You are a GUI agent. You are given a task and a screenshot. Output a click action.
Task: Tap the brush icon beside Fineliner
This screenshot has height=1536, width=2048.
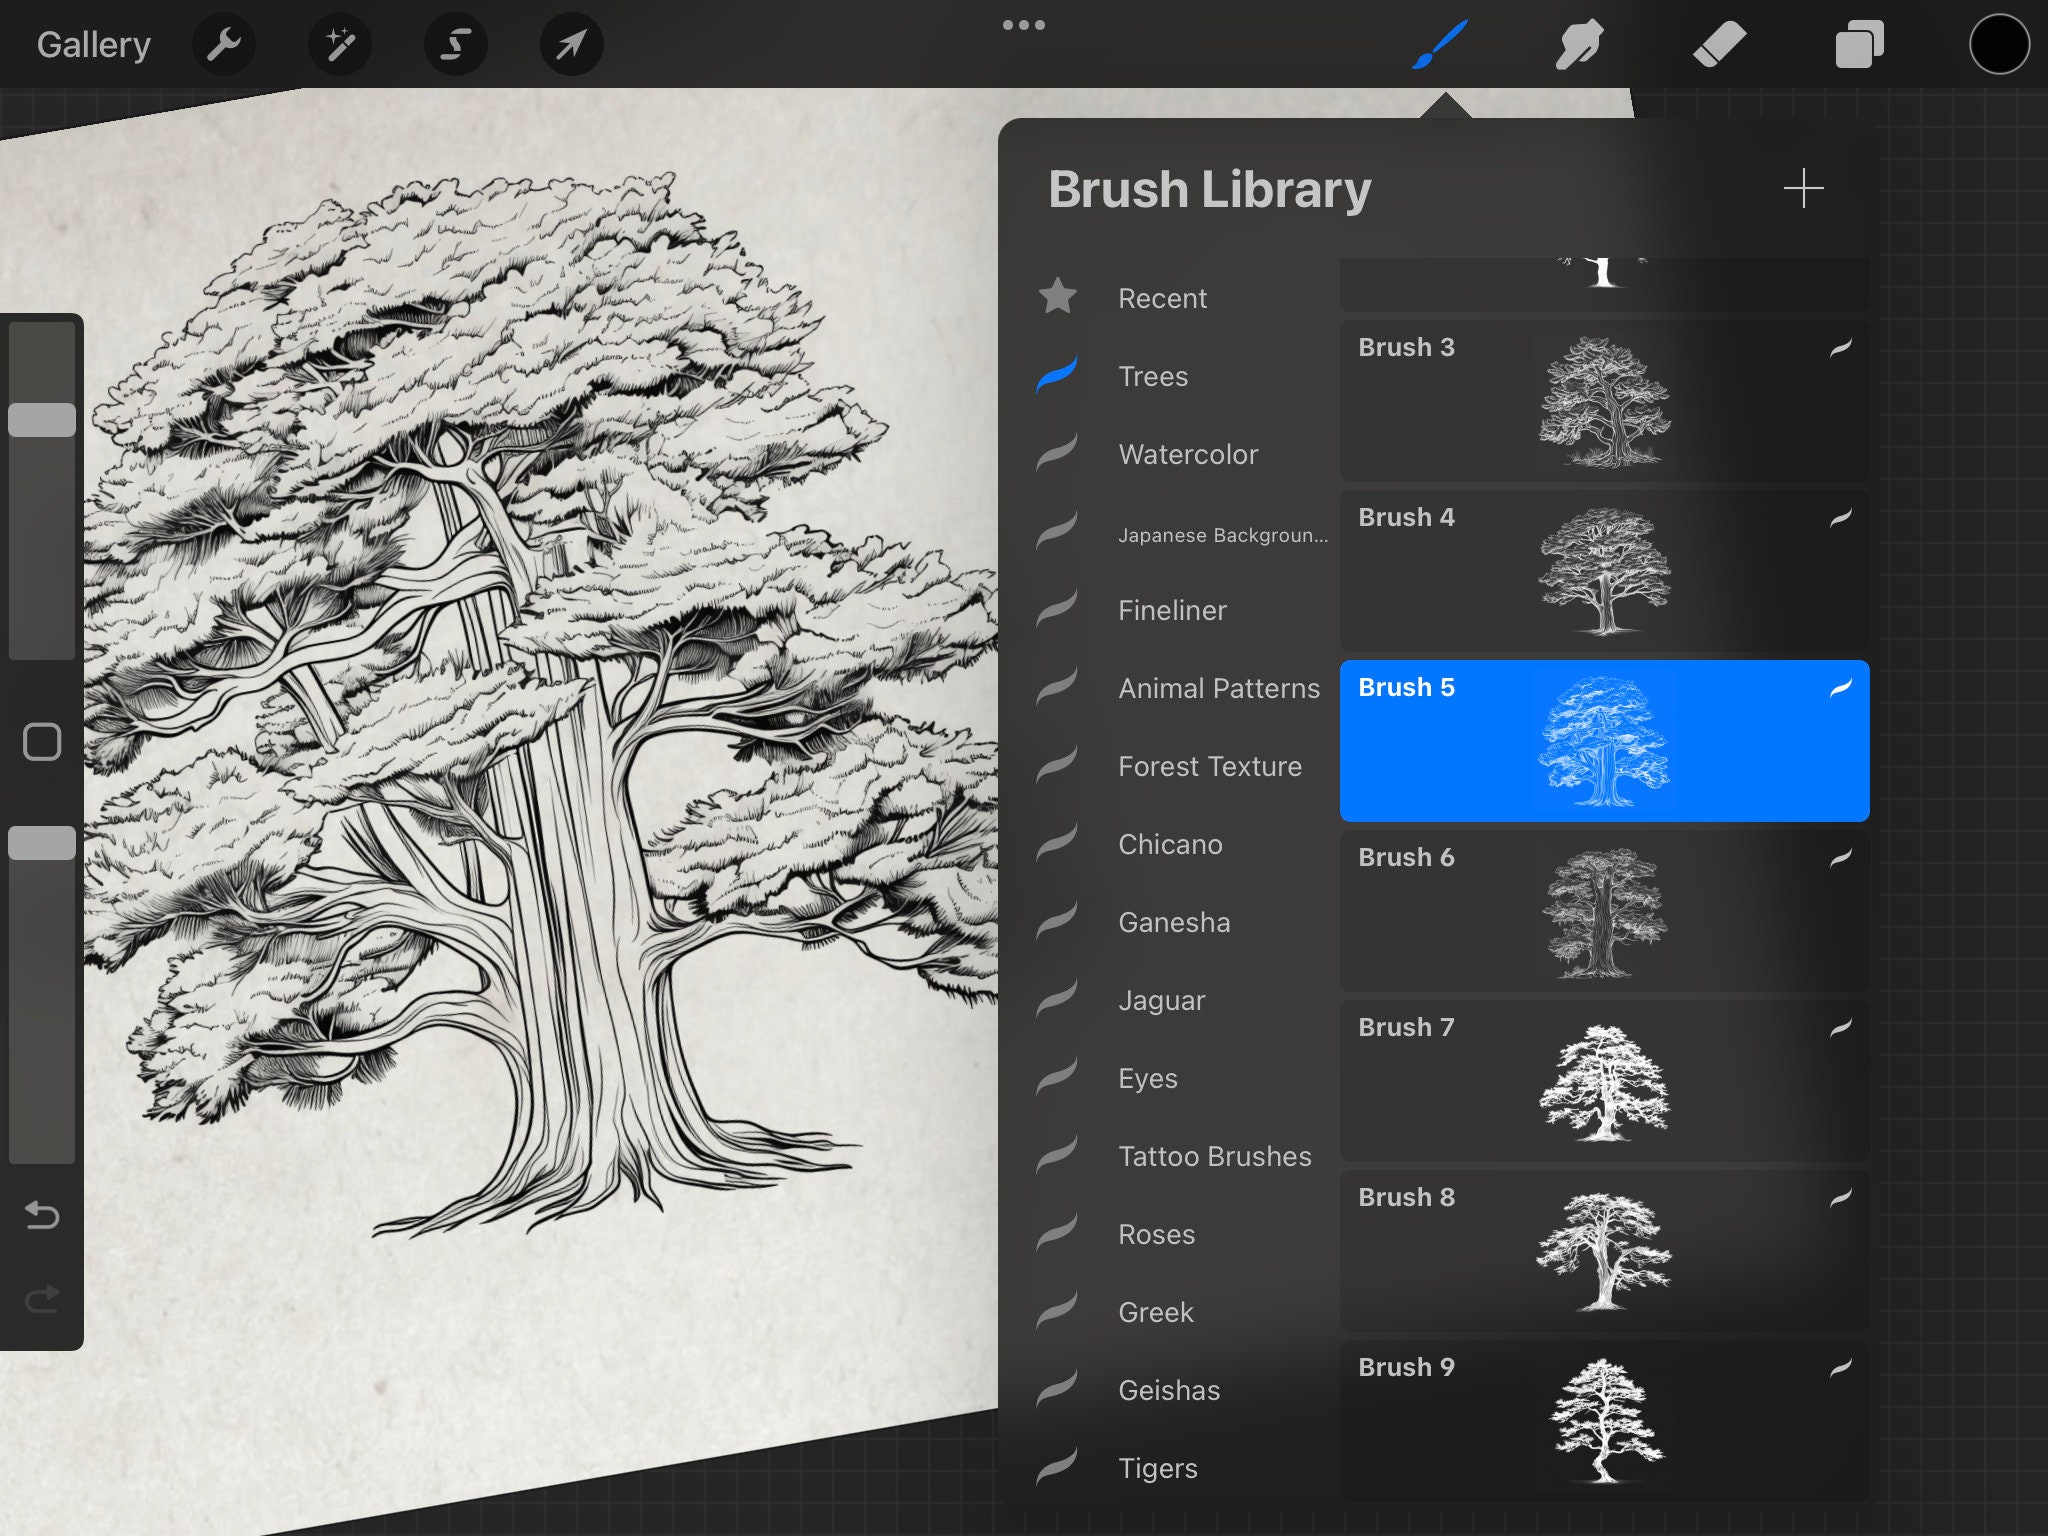click(1057, 608)
